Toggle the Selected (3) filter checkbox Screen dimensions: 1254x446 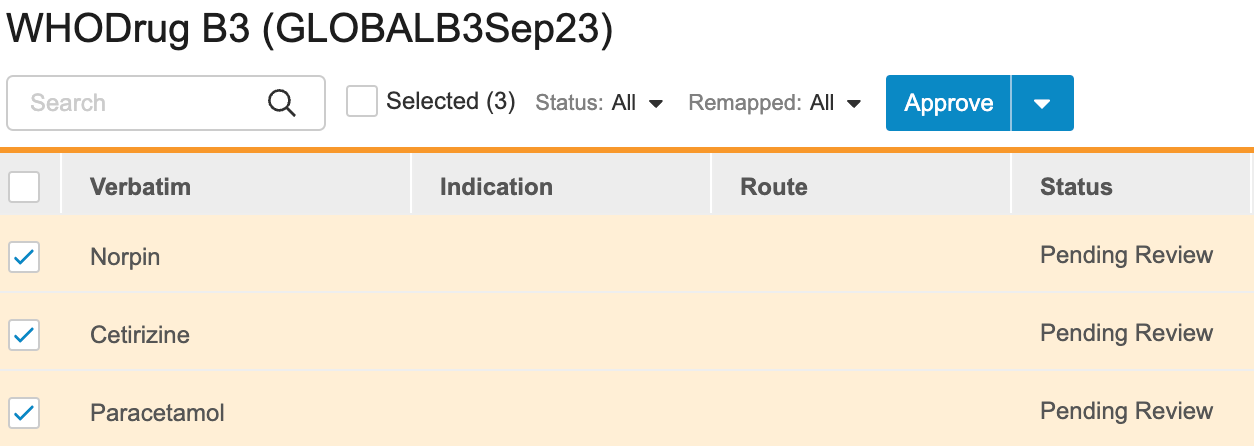click(x=362, y=102)
